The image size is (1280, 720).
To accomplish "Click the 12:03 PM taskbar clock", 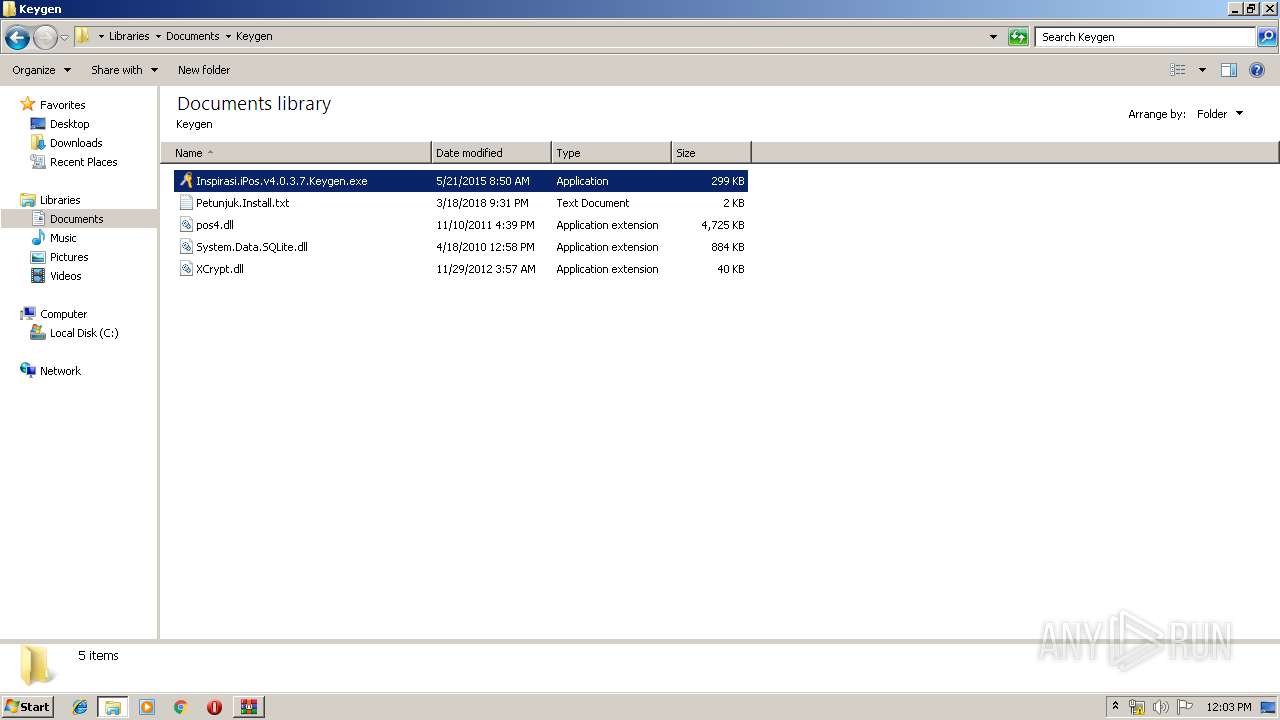I will 1229,707.
